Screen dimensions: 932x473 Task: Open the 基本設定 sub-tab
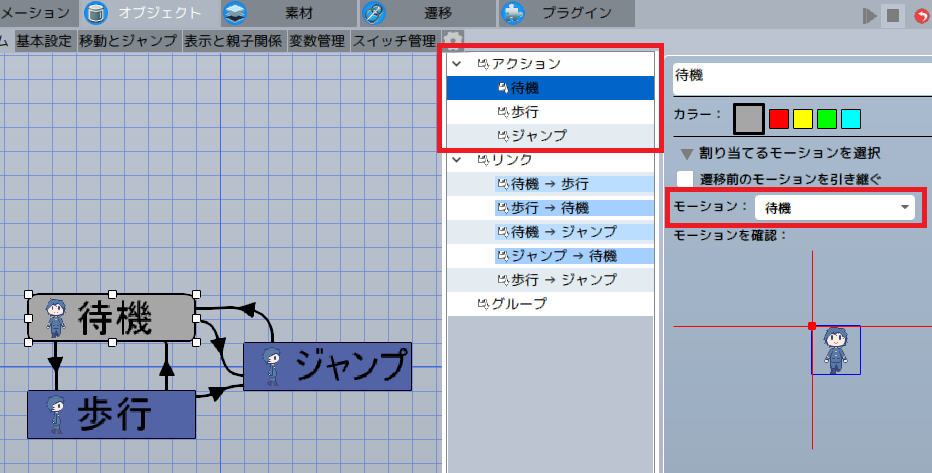click(44, 41)
